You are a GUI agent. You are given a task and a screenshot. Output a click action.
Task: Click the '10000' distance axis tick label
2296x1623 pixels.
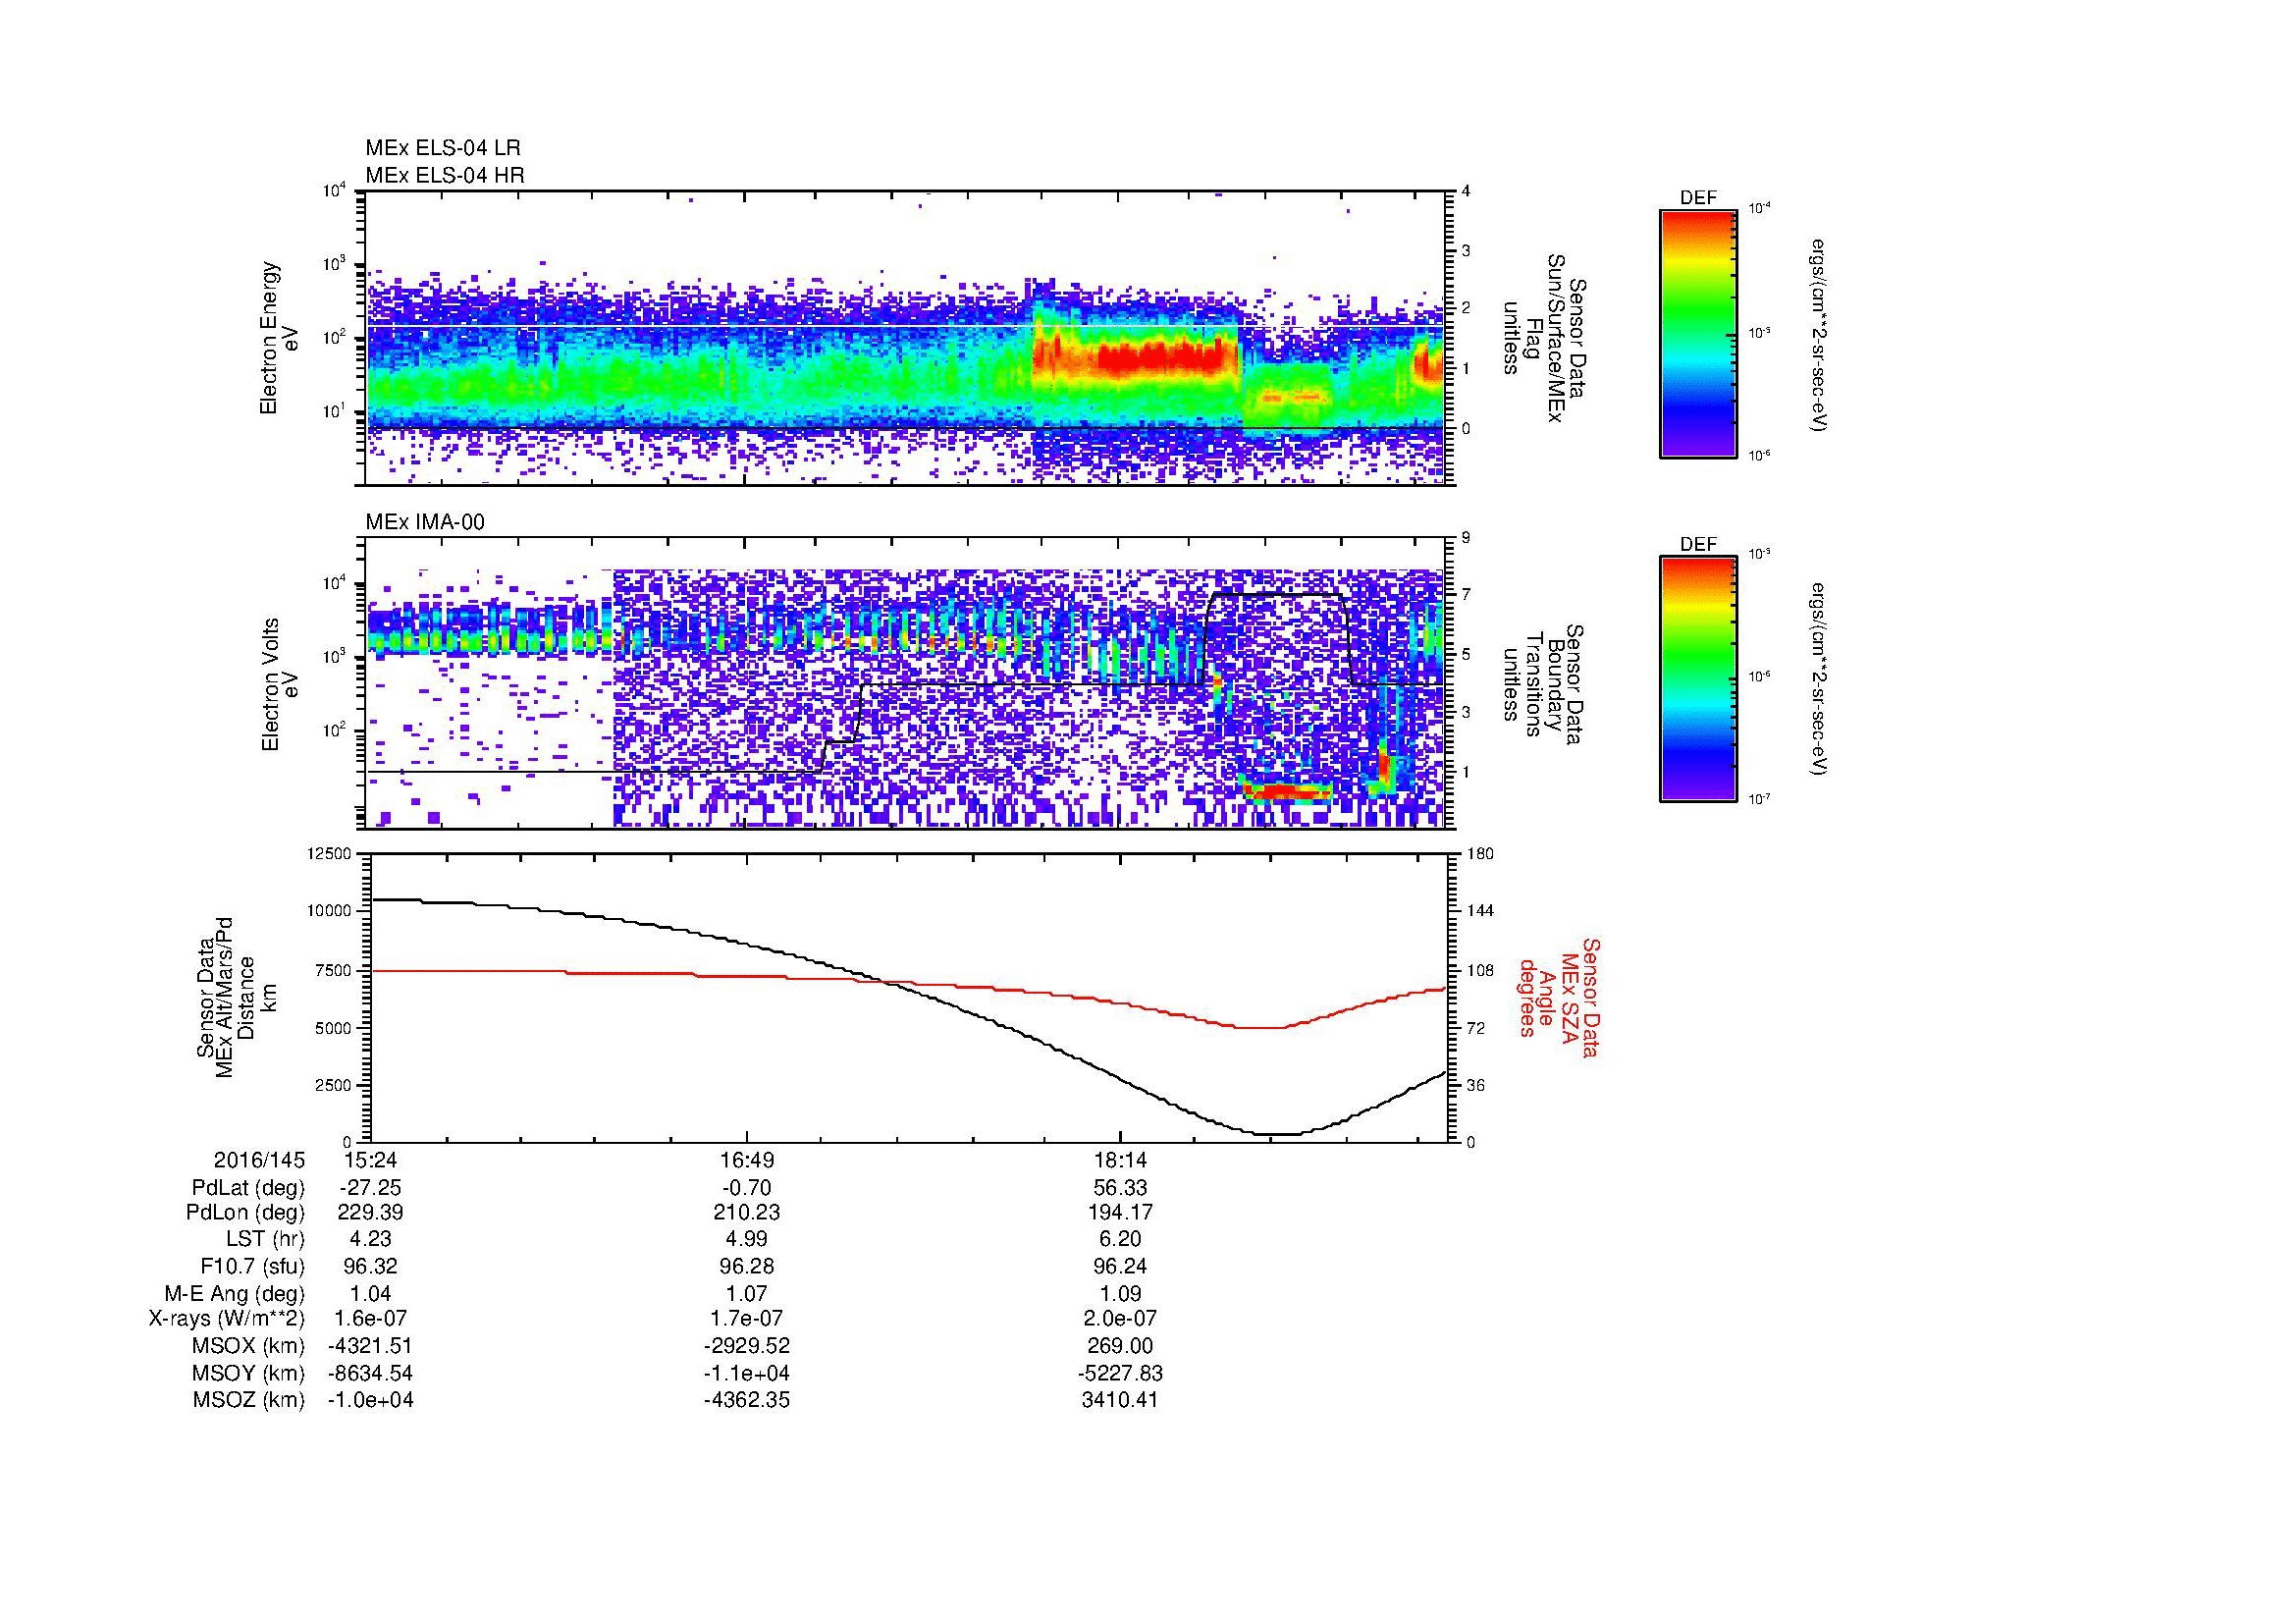[x=330, y=911]
